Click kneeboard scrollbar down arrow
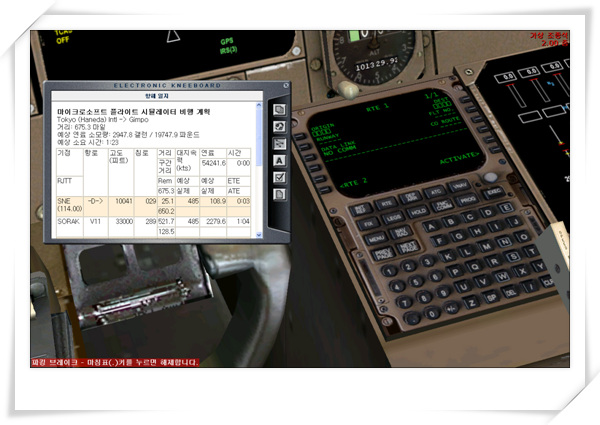 pos(259,235)
